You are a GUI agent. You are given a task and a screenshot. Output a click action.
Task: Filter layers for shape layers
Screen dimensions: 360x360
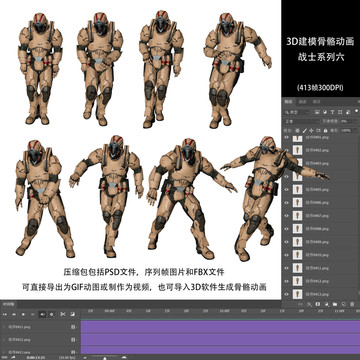point(340,112)
